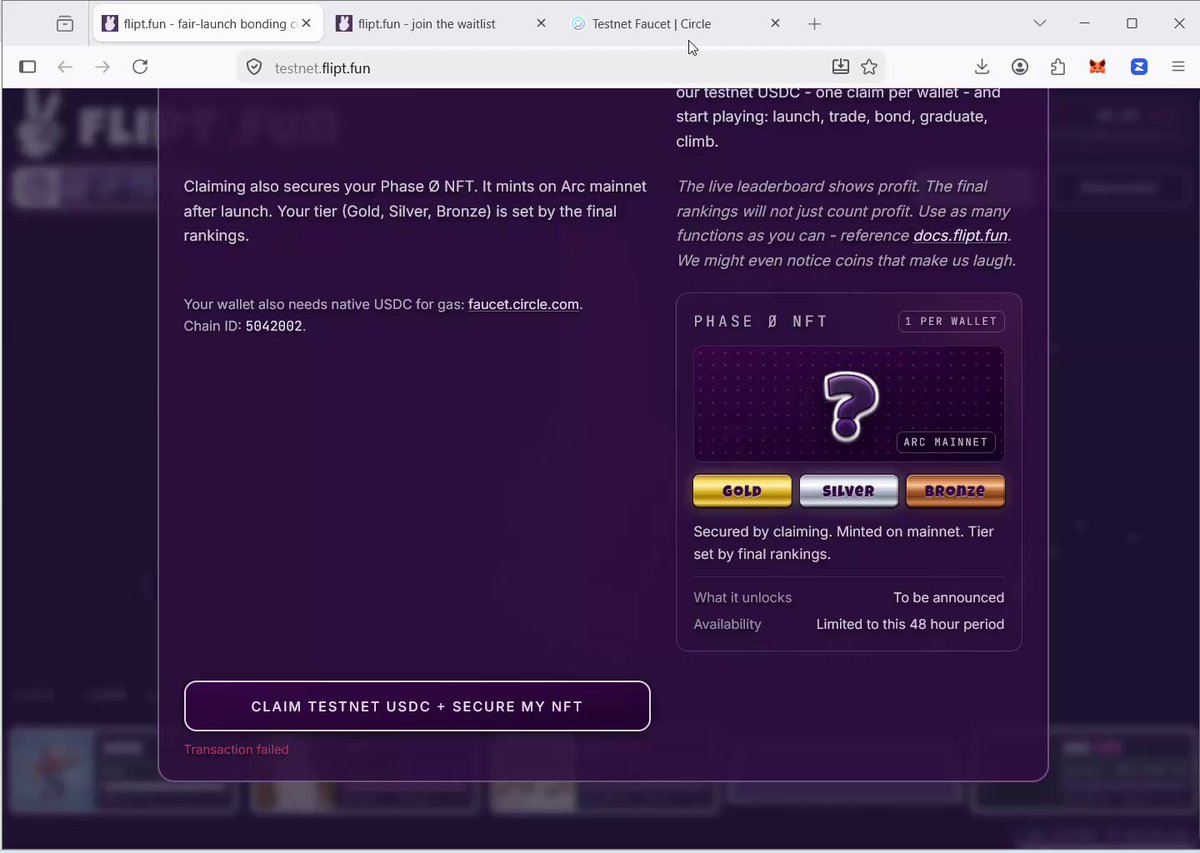Screen dimensions: 1200x853
Task: Install the app via the address bar icon
Action: [840, 67]
